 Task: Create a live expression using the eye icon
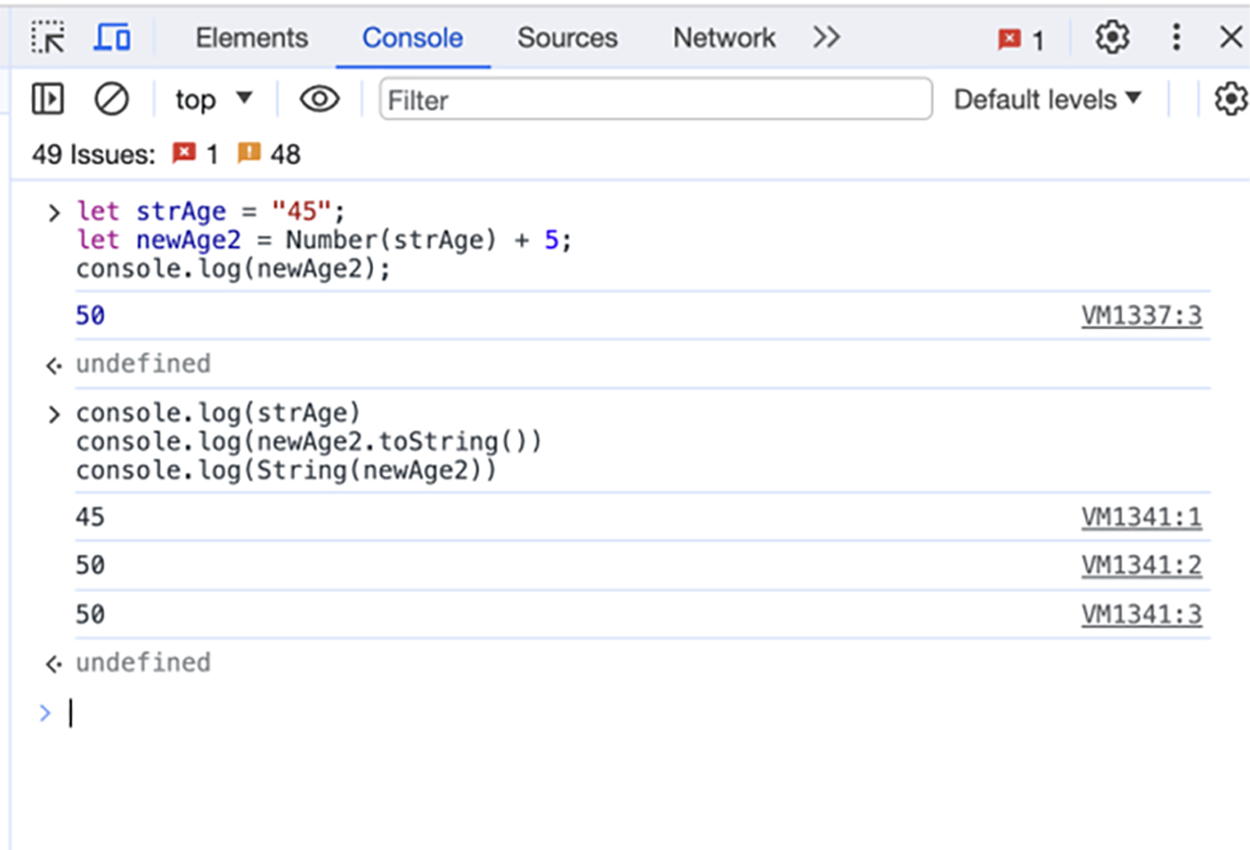pyautogui.click(x=318, y=99)
